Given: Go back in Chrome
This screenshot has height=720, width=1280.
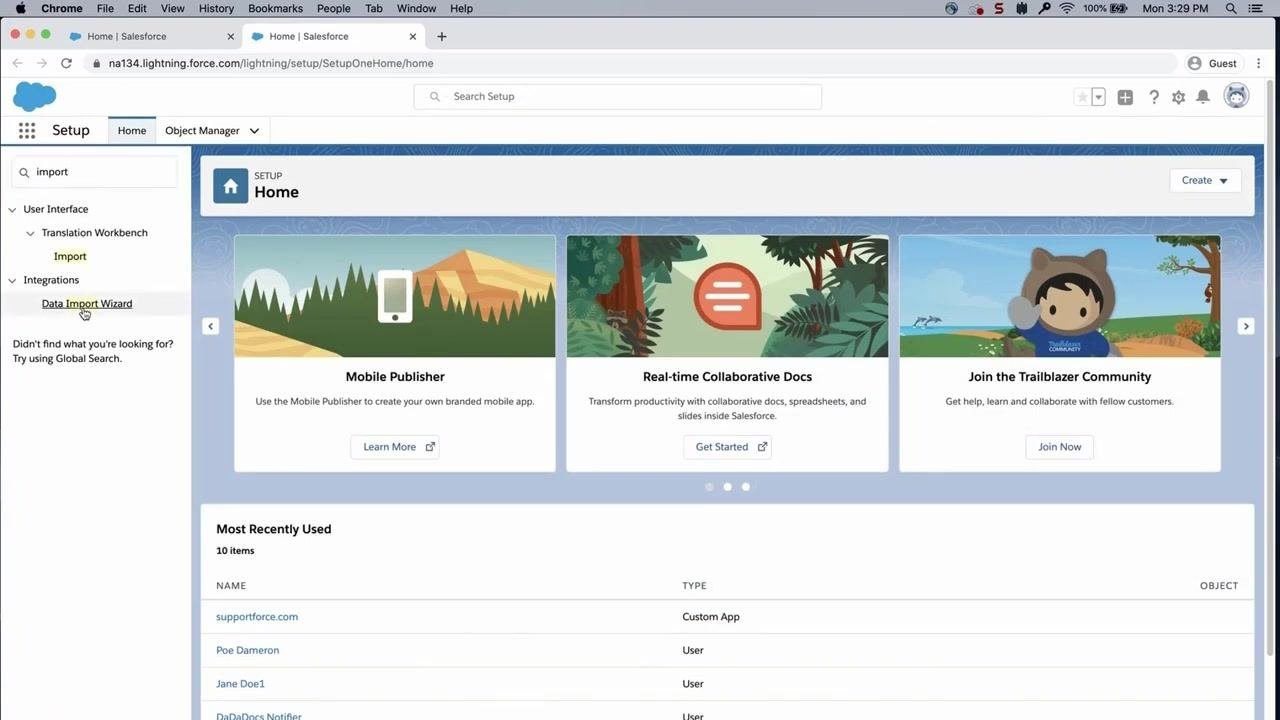Looking at the screenshot, I should pyautogui.click(x=17, y=63).
